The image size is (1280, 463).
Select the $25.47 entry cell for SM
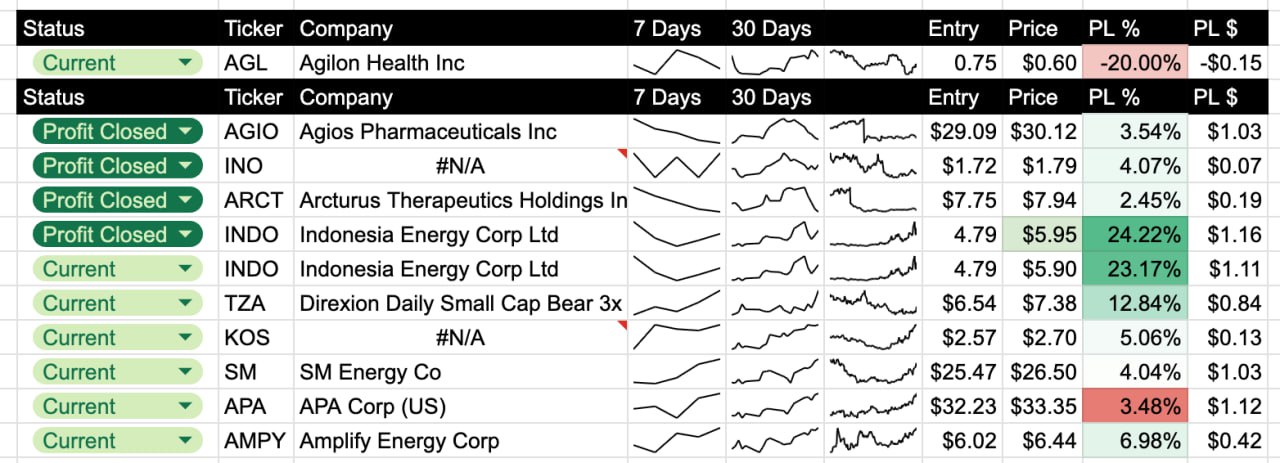962,372
